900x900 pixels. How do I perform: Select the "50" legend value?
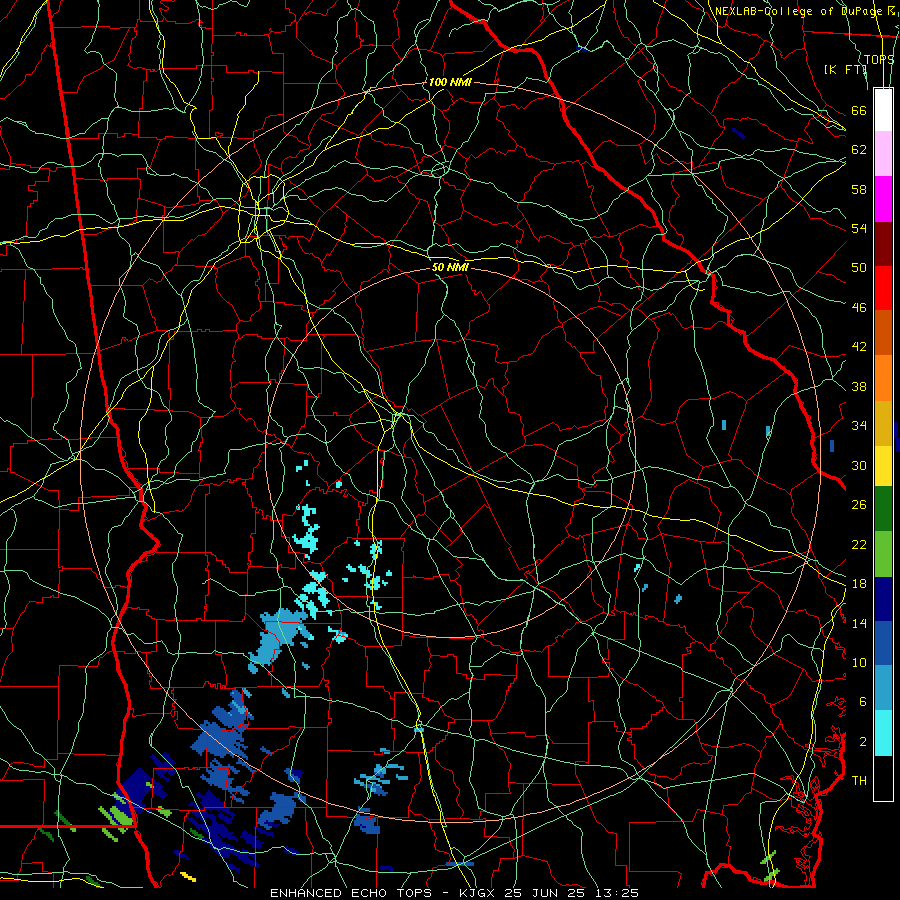point(859,268)
